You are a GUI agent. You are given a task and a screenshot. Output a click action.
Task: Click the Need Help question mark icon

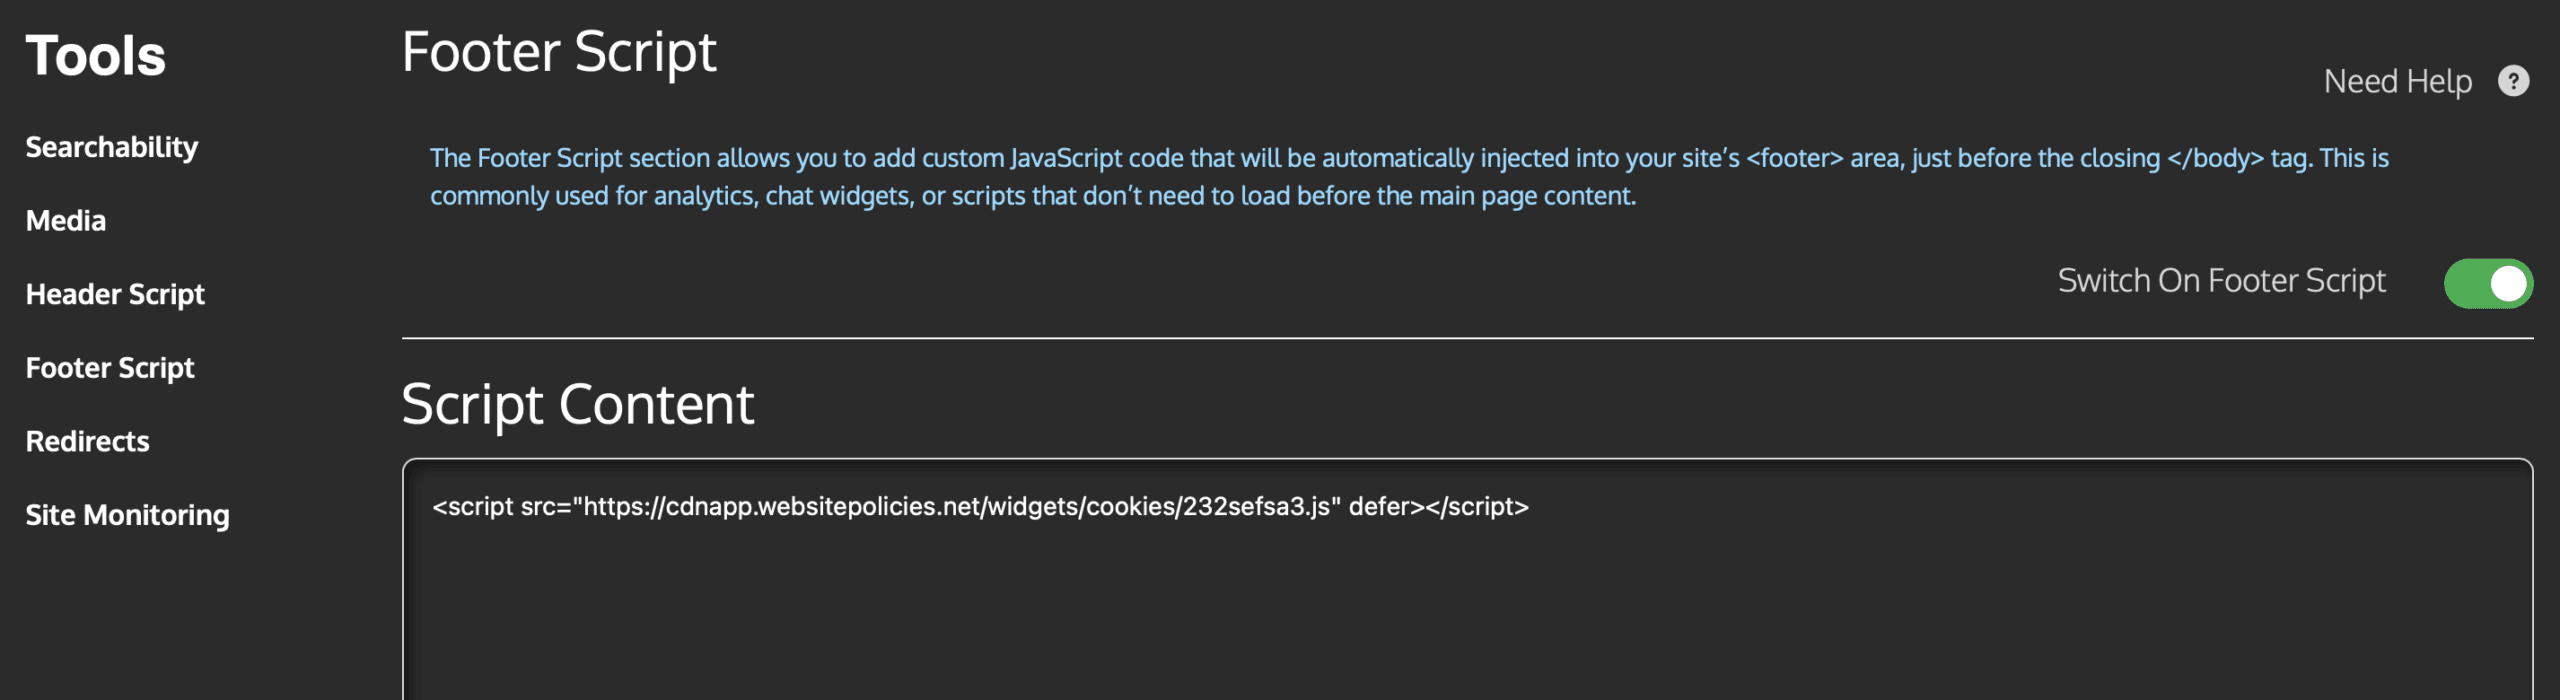point(2513,81)
